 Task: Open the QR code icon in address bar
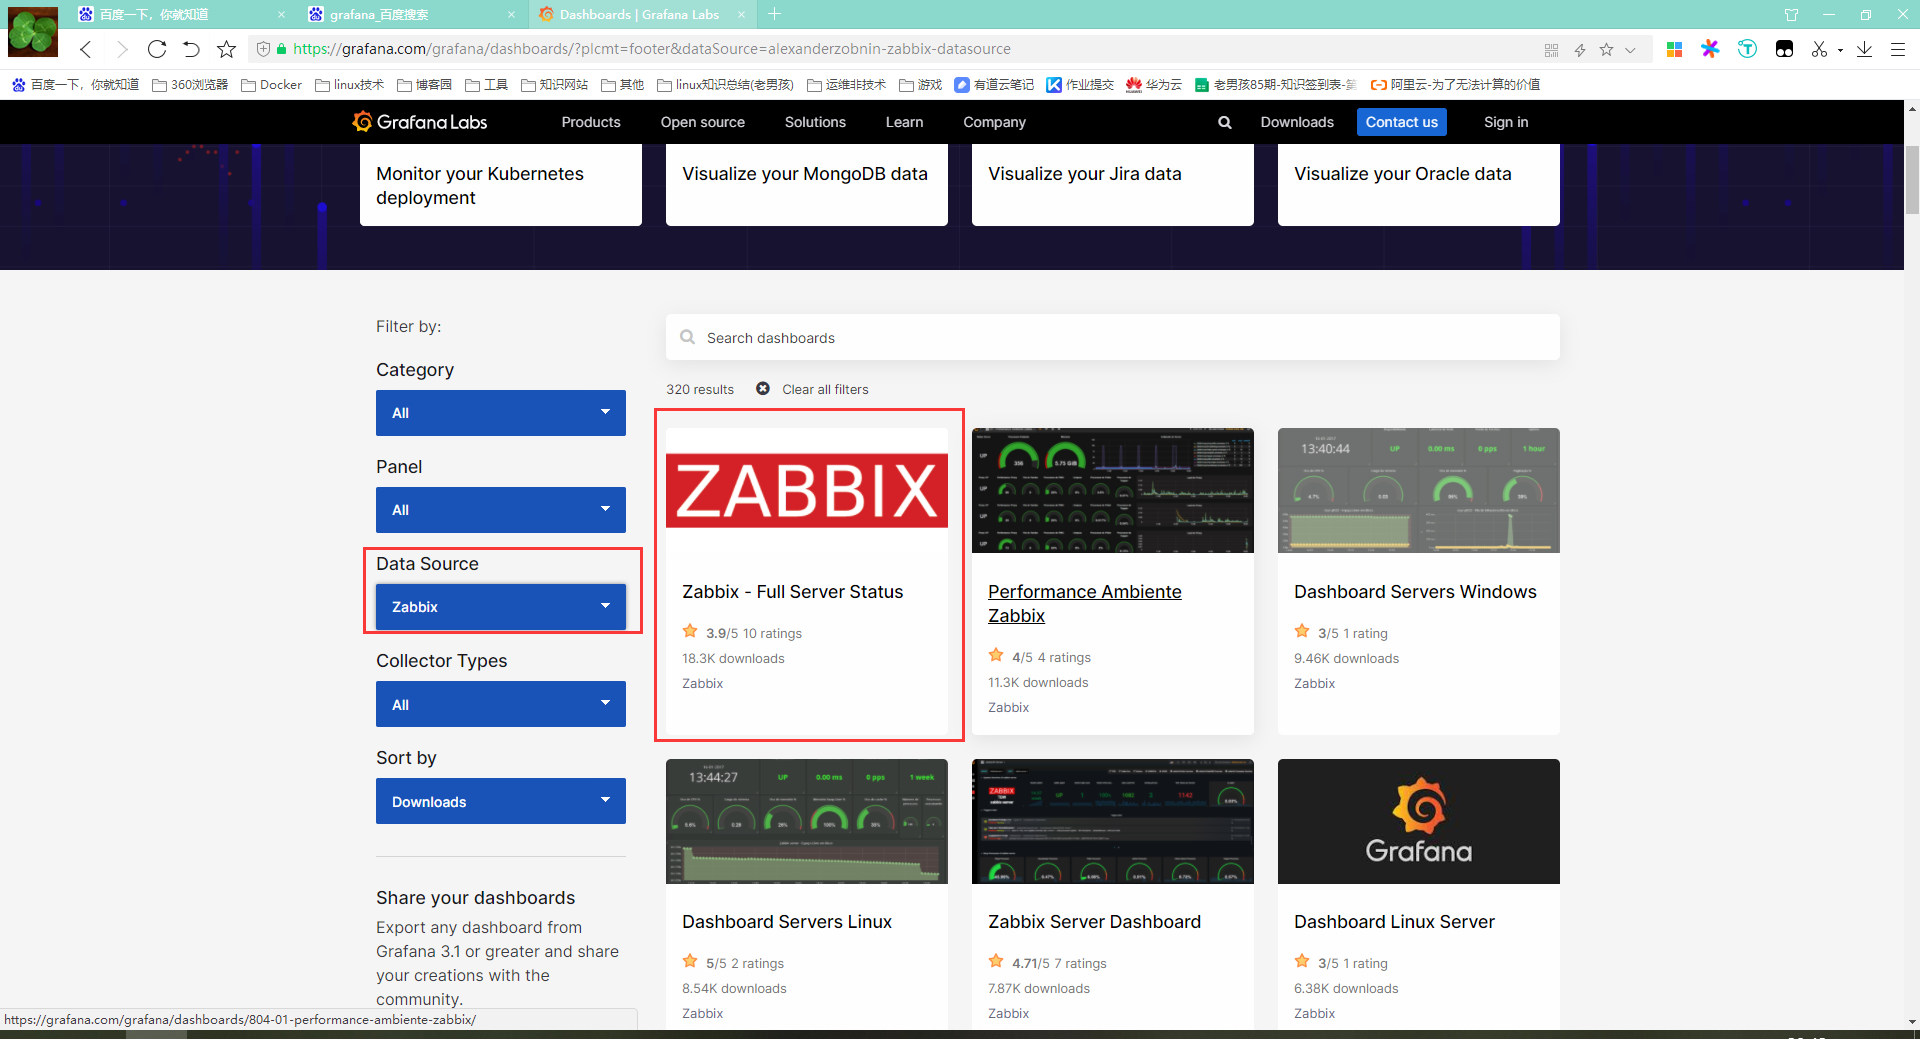point(1551,50)
